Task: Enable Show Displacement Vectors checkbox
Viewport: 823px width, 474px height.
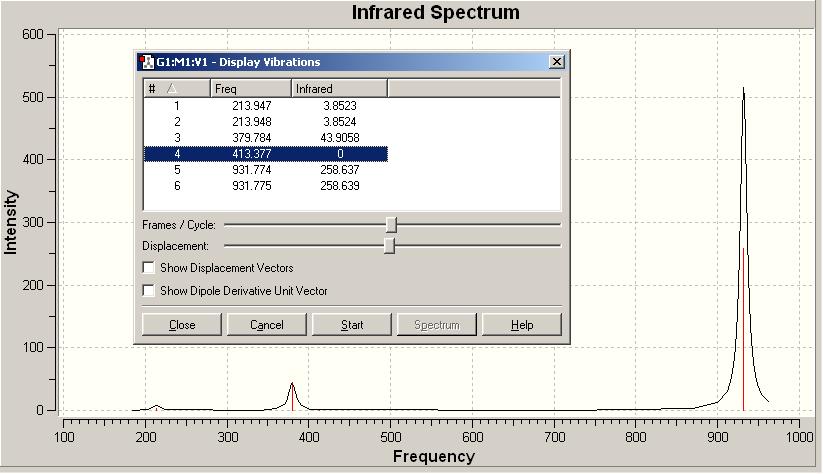Action: (149, 268)
